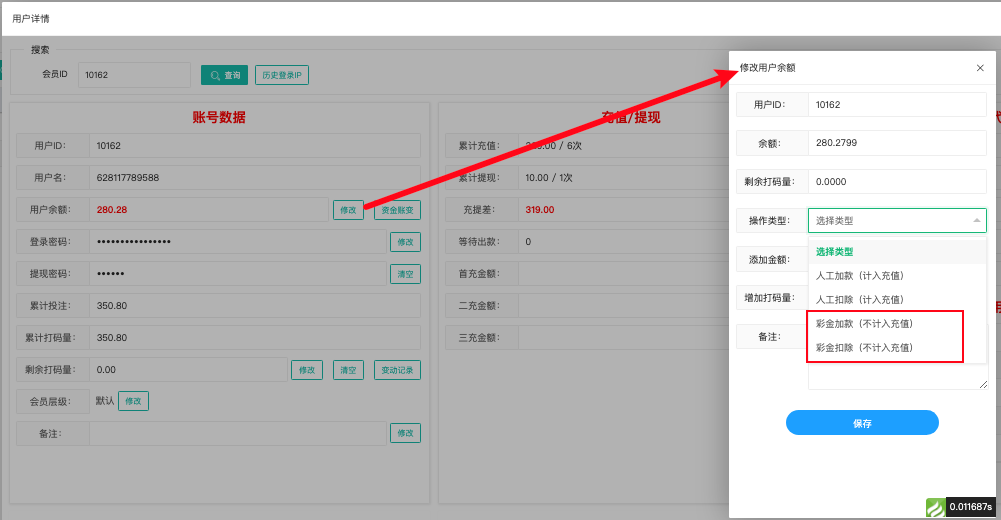Open the 历史登录IP button
Image resolution: width=1001 pixels, height=520 pixels.
point(282,75)
